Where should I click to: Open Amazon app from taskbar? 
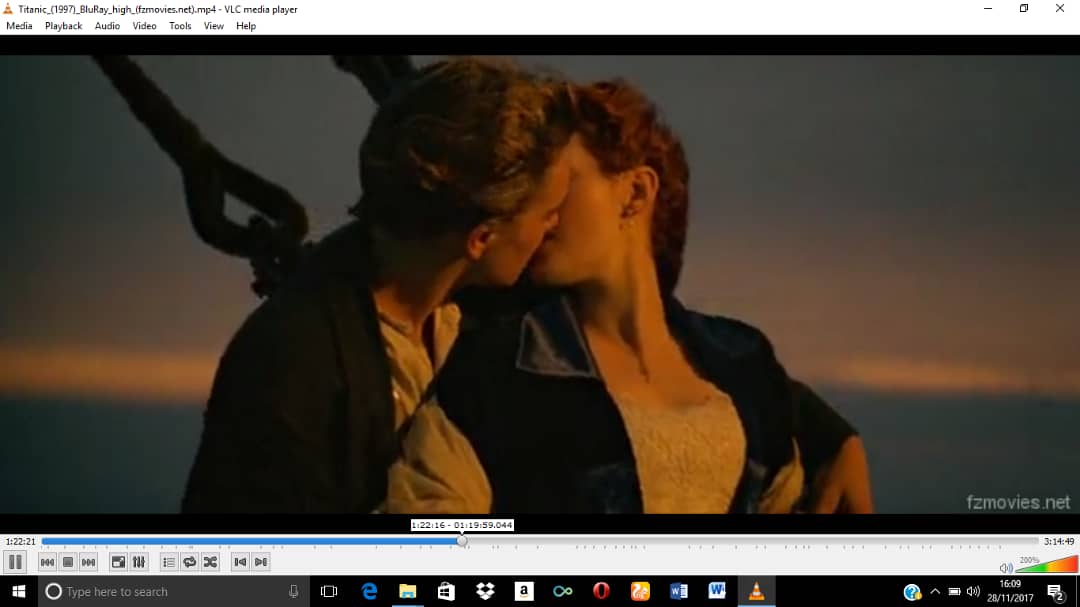pos(524,591)
